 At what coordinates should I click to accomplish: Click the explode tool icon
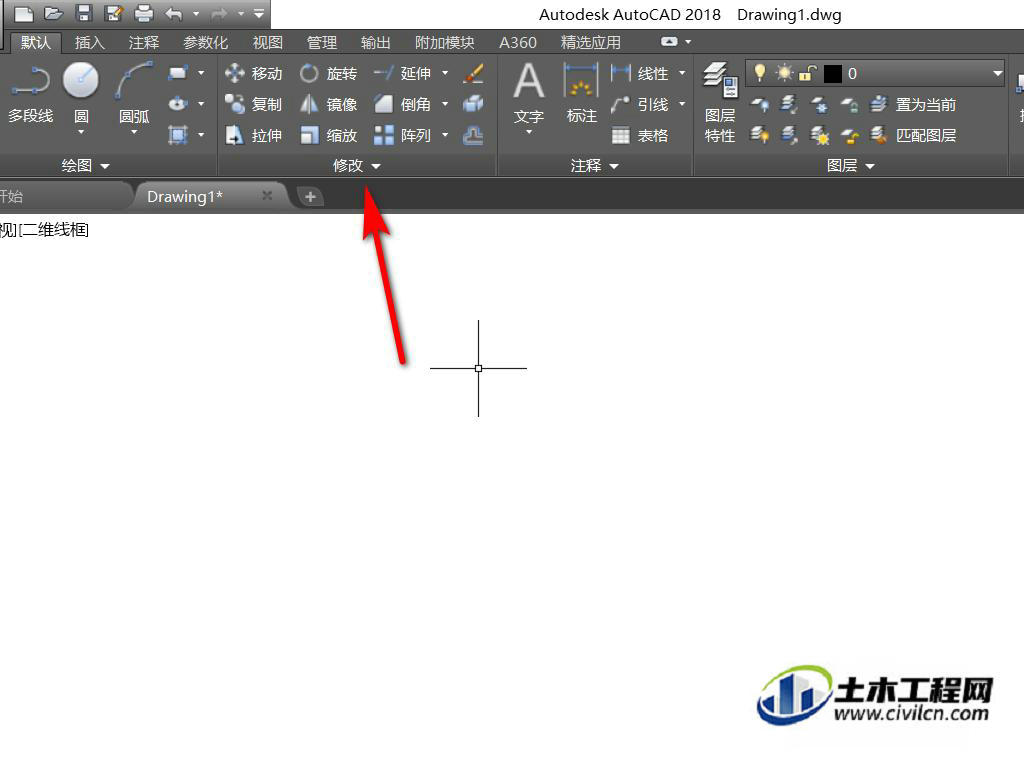(x=473, y=104)
